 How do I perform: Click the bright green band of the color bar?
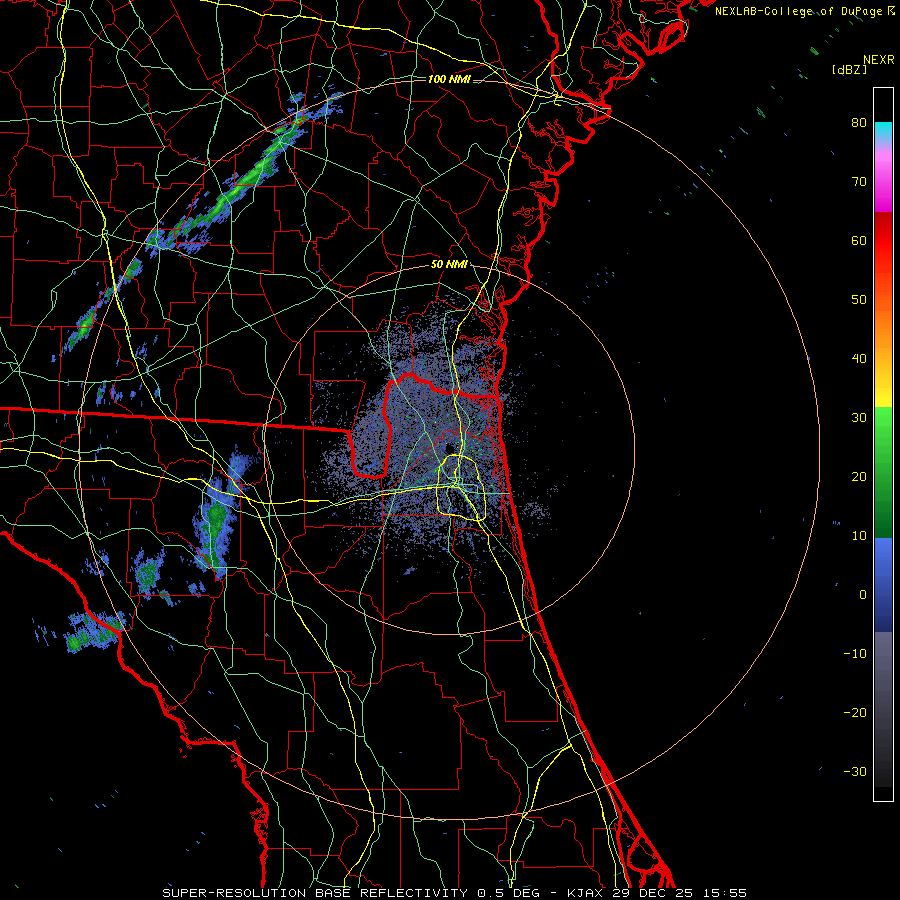883,430
